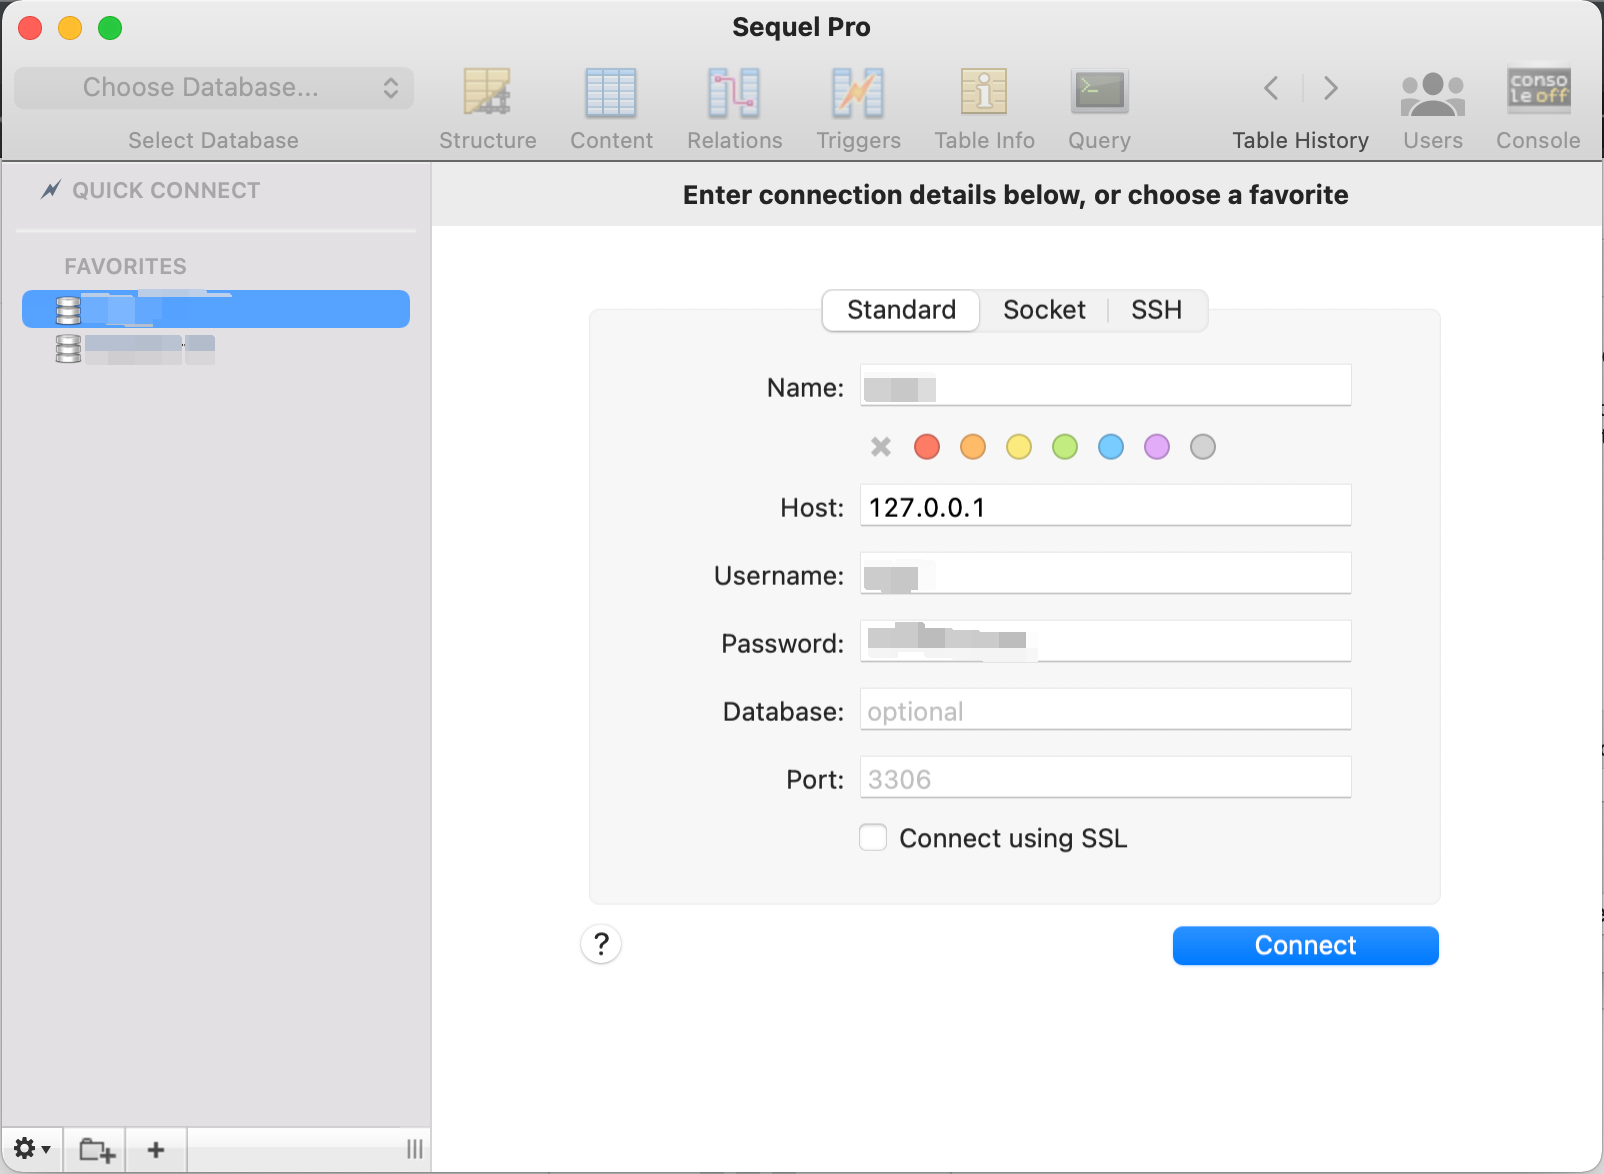Pick the green favorite color

[1065, 447]
